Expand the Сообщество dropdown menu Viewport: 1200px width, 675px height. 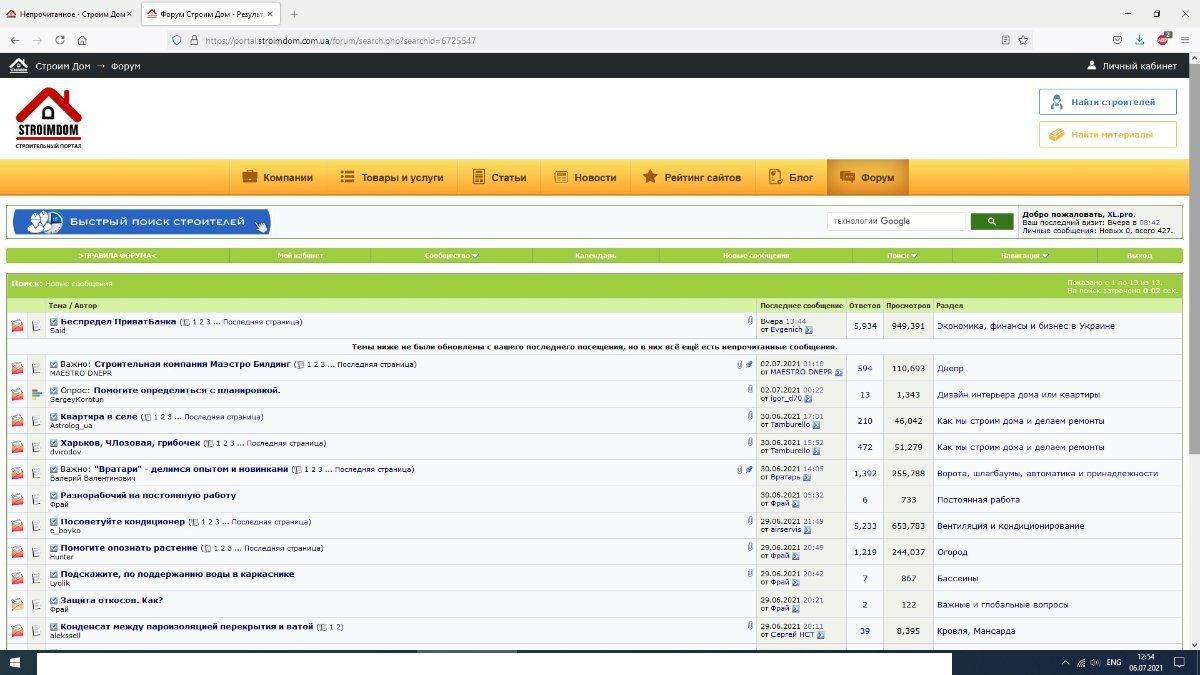coord(451,256)
